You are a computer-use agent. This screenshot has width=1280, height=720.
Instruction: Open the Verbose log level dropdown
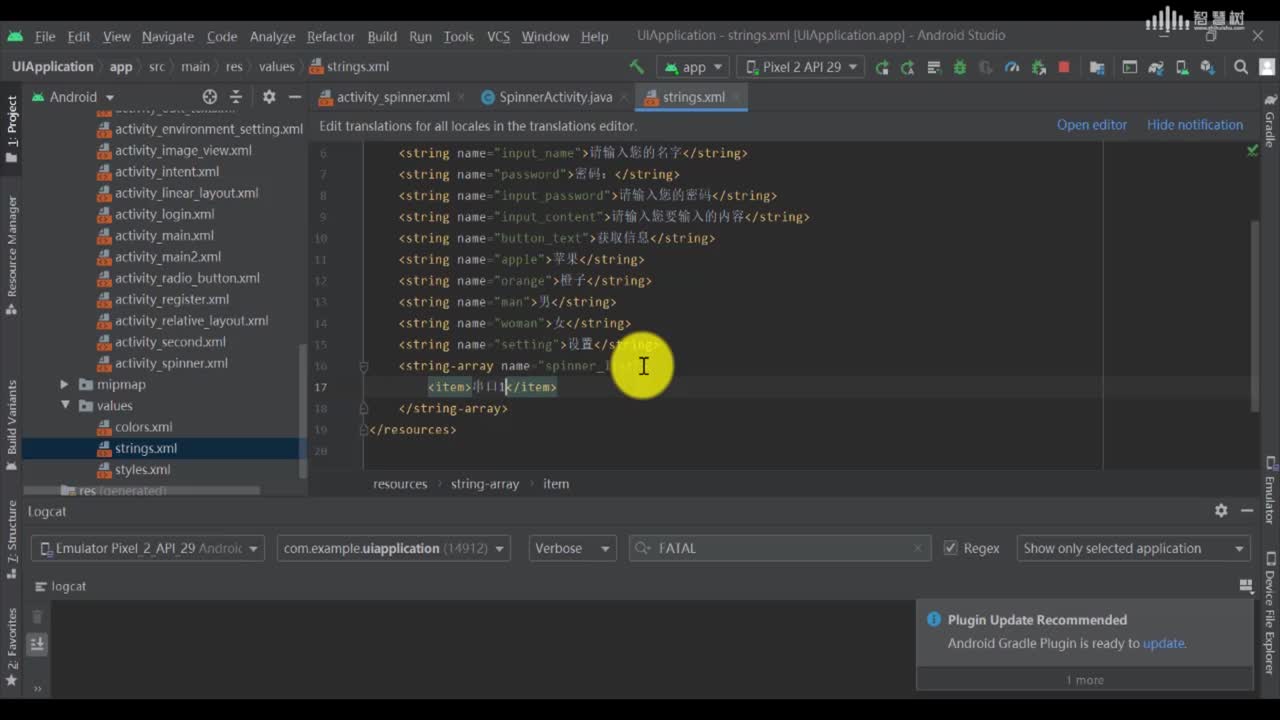[x=572, y=548]
